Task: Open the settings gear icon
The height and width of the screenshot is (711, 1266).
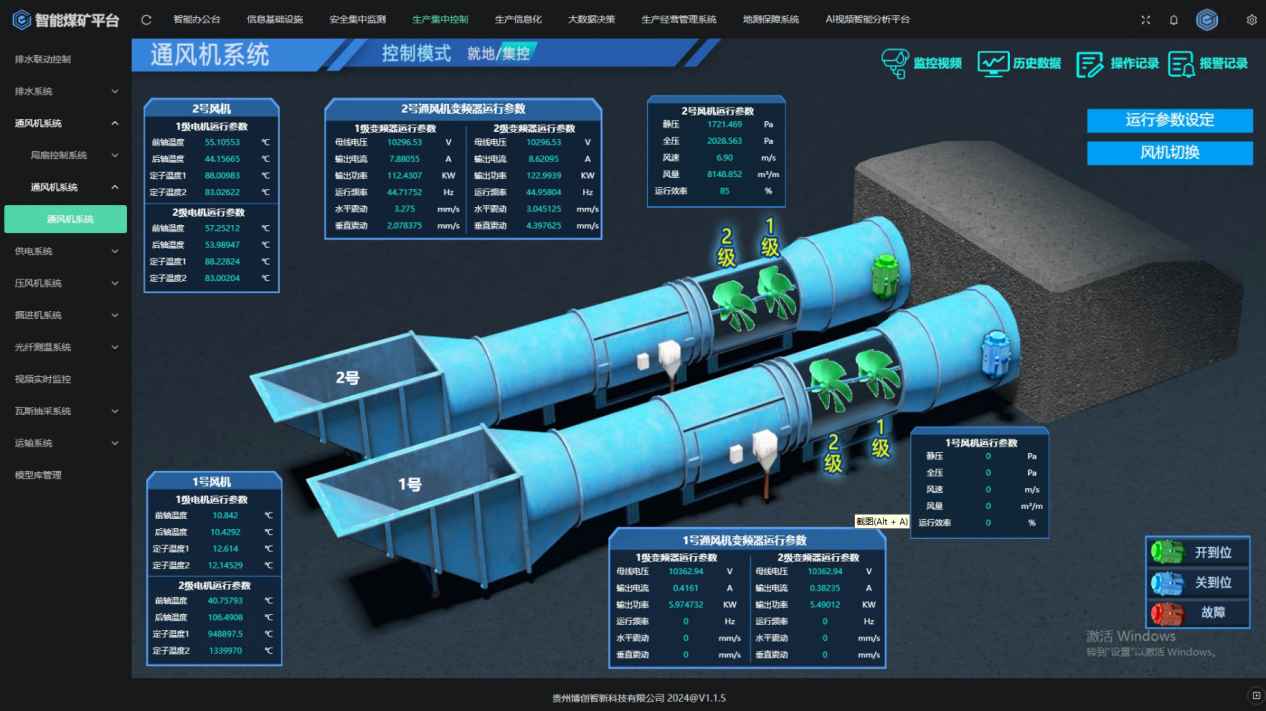Action: (1251, 20)
